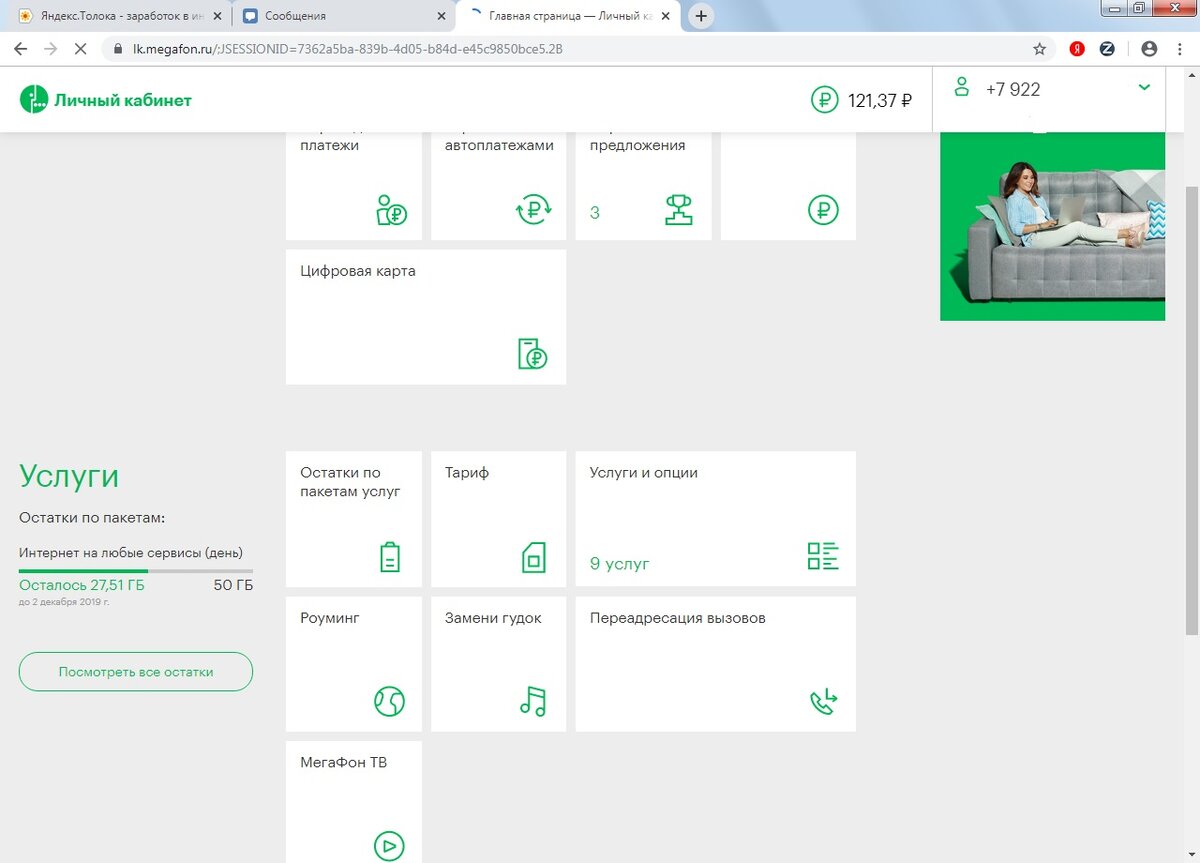Open Остатки по пакетам услуг tile title
The width and height of the screenshot is (1200, 863).
(x=350, y=482)
